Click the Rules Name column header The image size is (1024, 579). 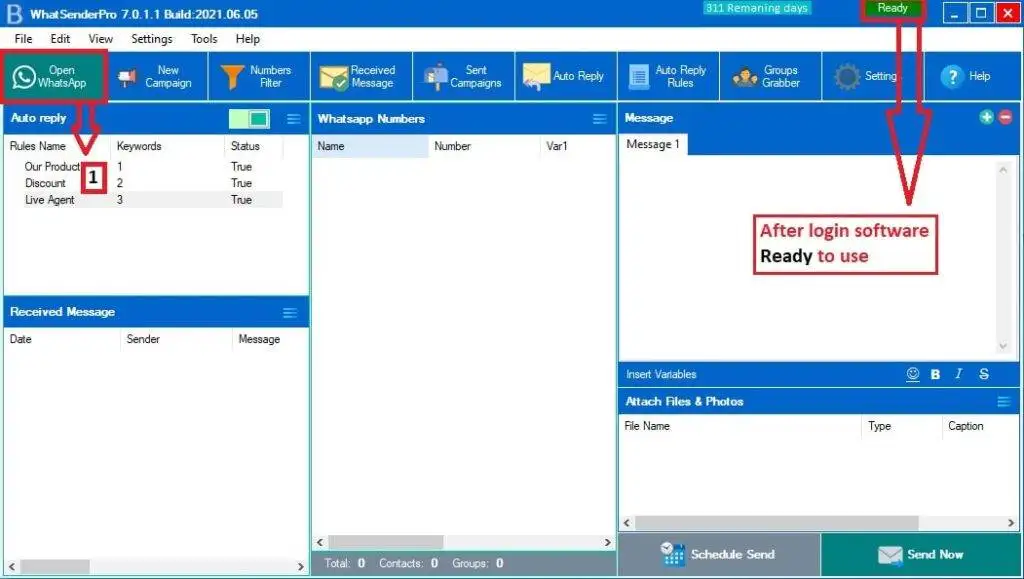tap(57, 146)
